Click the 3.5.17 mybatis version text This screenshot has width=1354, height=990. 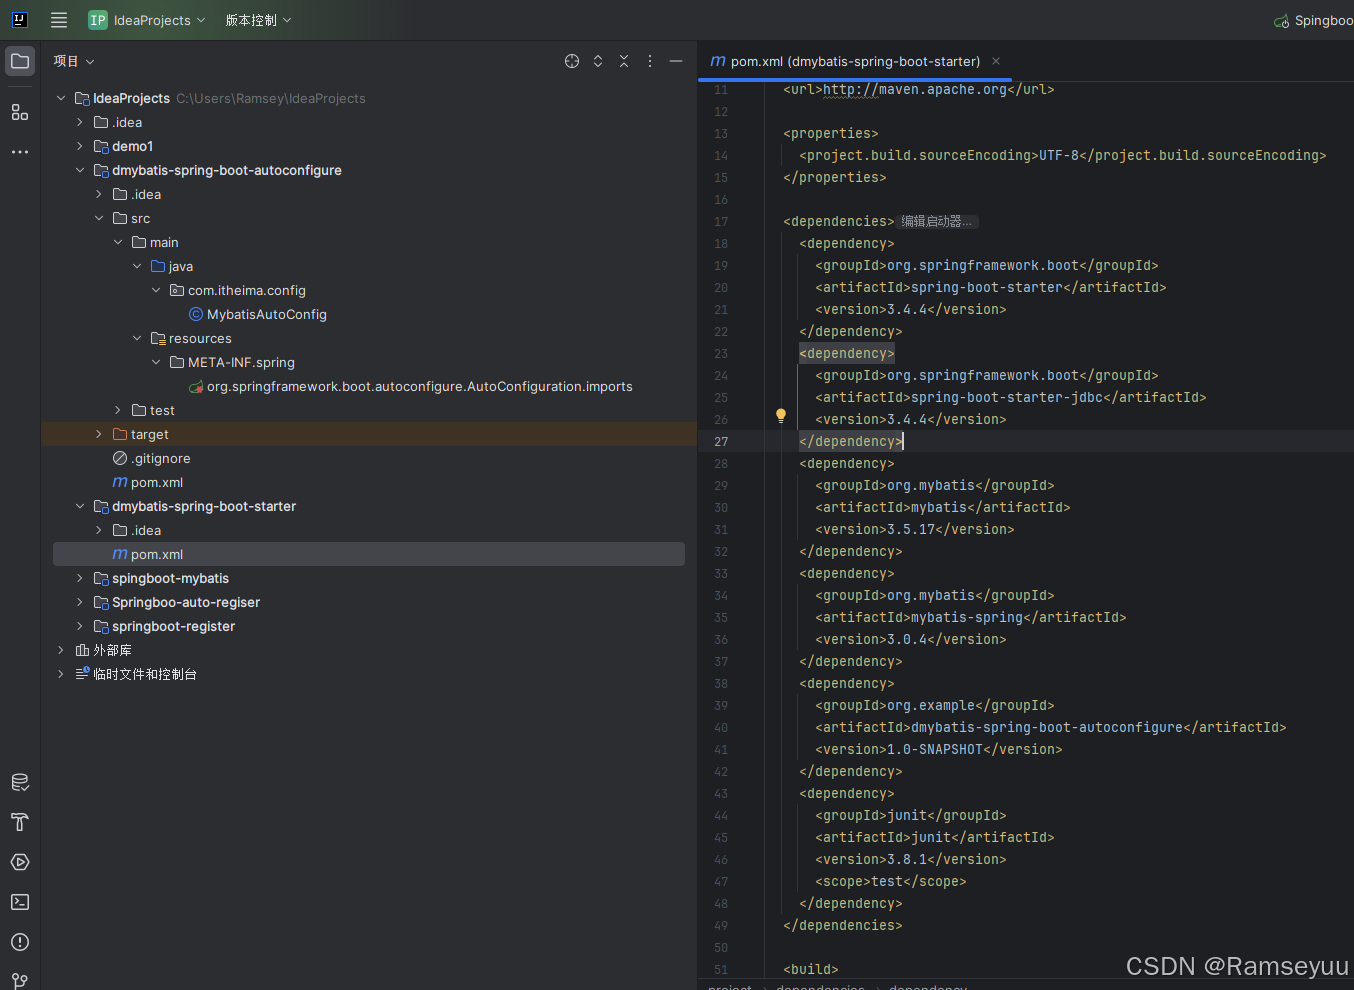[911, 529]
